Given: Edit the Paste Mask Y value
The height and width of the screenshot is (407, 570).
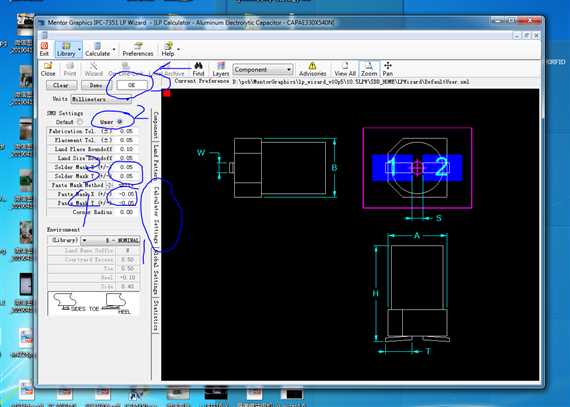Looking at the screenshot, I should coord(127,203).
